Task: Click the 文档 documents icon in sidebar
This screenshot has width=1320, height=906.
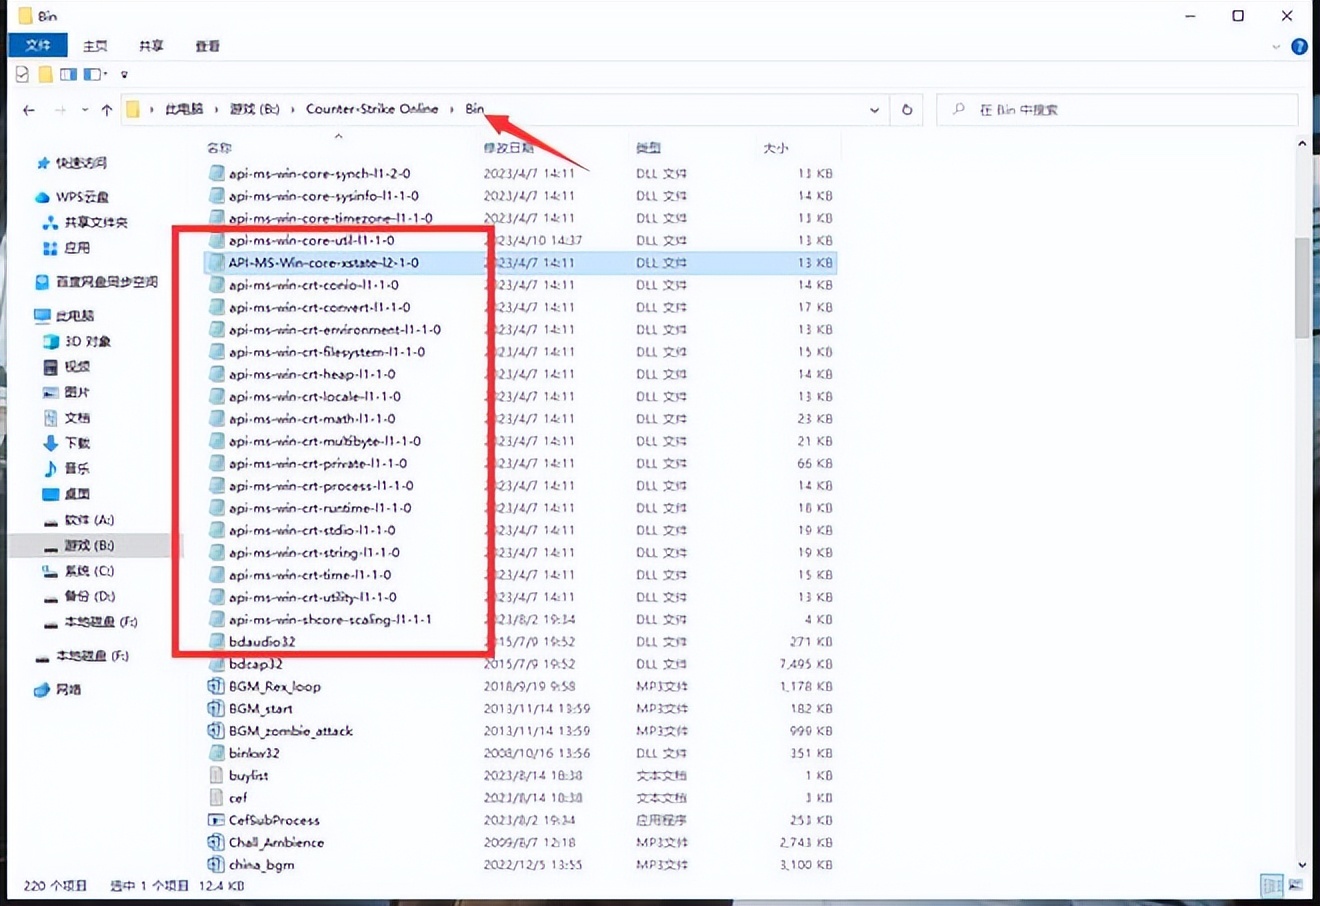Action: click(x=50, y=418)
